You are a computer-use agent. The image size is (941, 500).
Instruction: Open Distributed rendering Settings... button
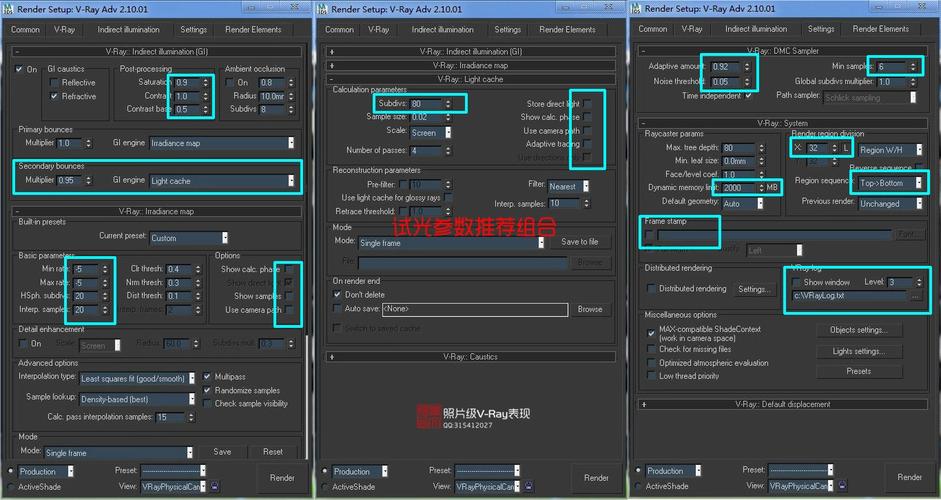(754, 289)
